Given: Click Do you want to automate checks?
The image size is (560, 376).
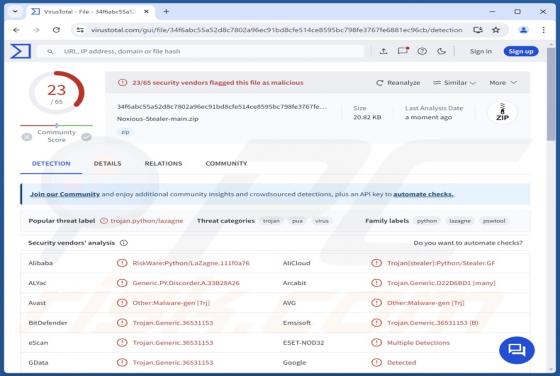Looking at the screenshot, I should (468, 243).
